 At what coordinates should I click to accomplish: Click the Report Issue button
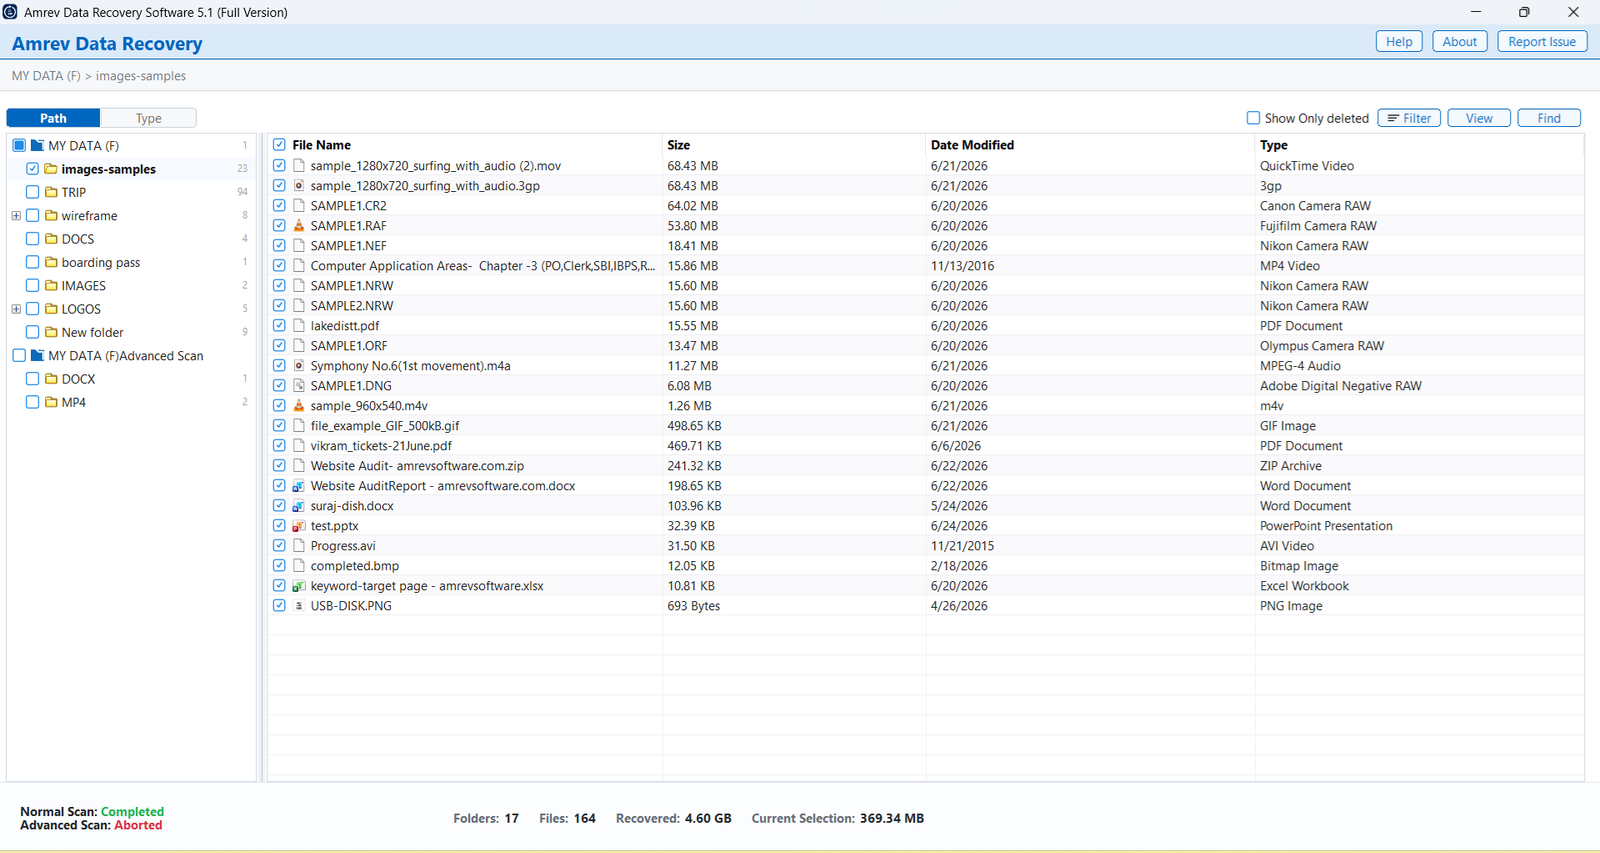pos(1541,42)
